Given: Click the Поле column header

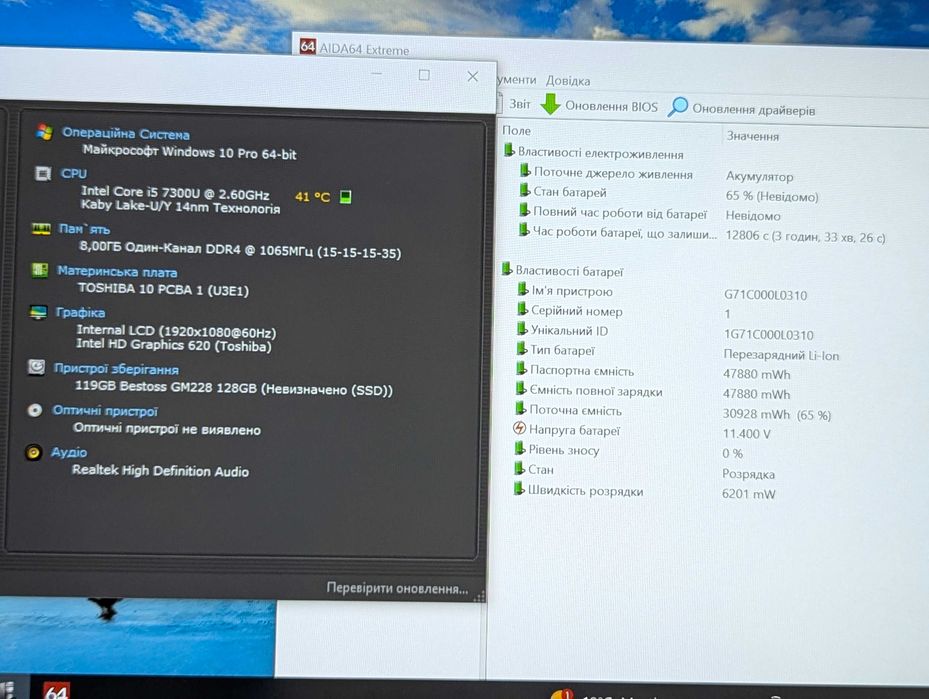Looking at the screenshot, I should [517, 130].
